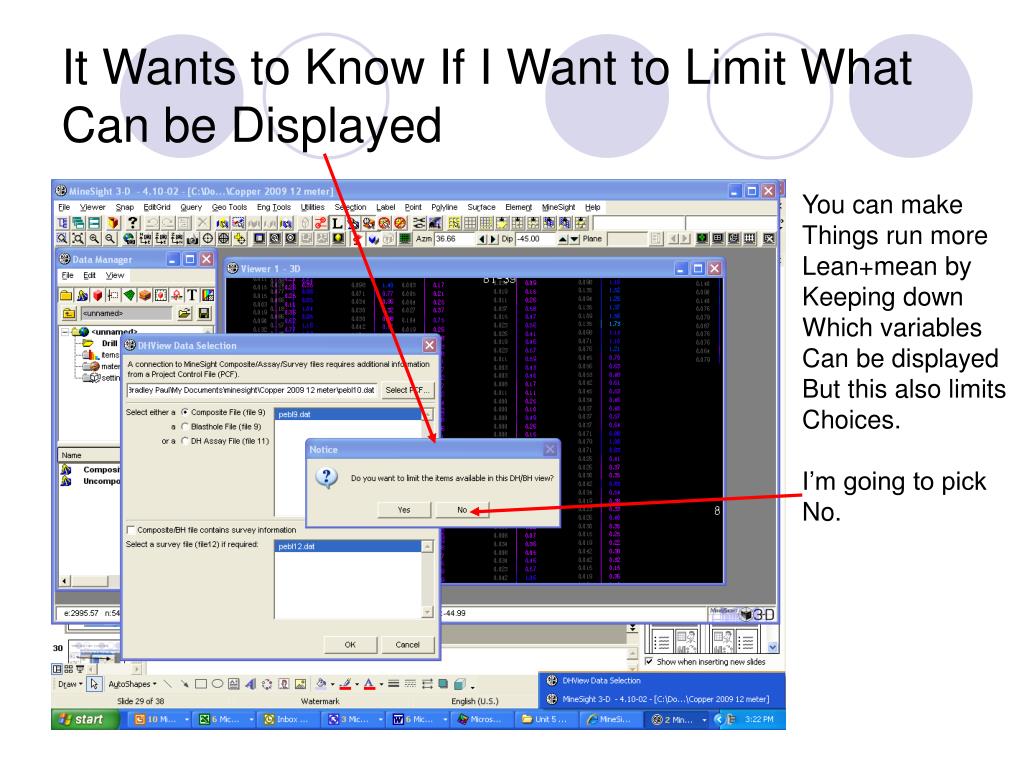Click the fill color paint bucket swatch
1024x768 pixels.
coord(321,684)
